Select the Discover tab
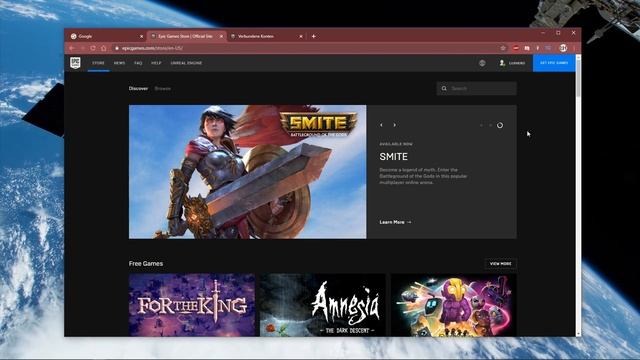The width and height of the screenshot is (640, 360). coord(138,89)
